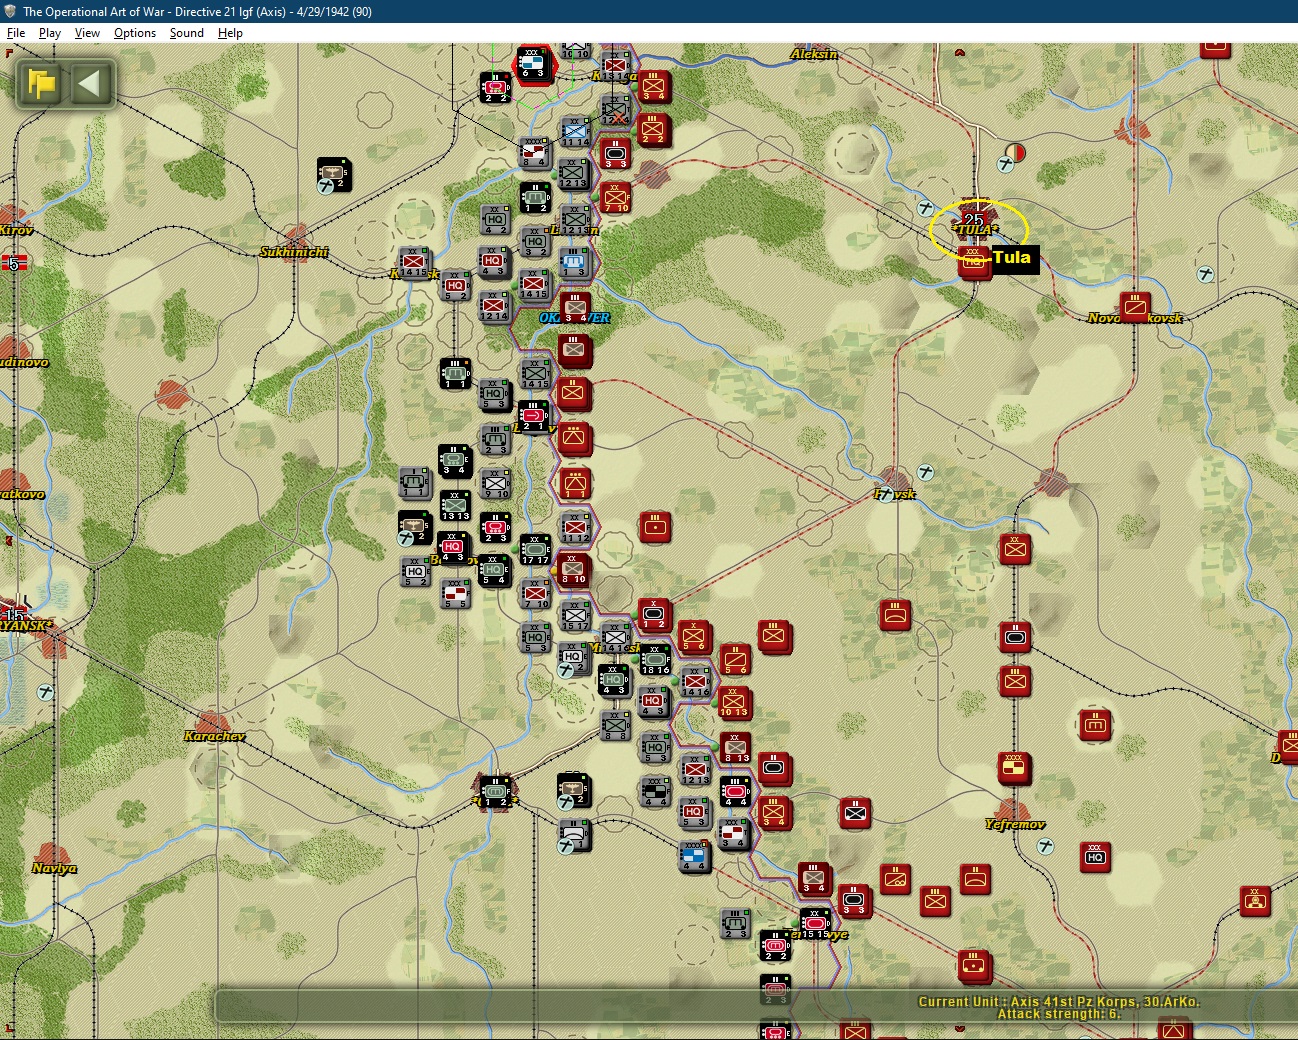The height and width of the screenshot is (1040, 1298).
Task: Select the red Soviet 1-1 unit
Action: pos(574,483)
